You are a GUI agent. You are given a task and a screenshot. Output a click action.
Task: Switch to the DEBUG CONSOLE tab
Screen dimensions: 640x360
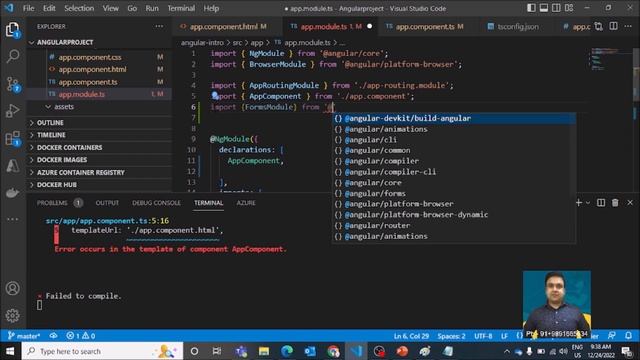156,202
